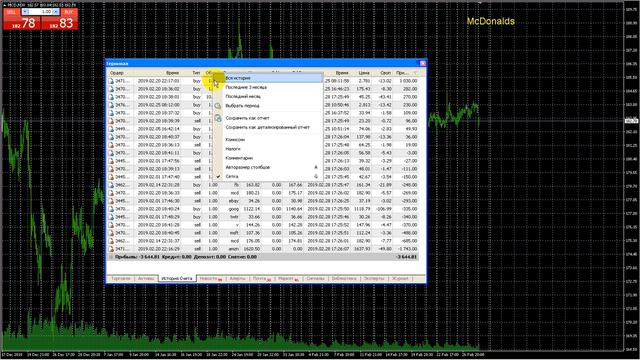Image resolution: width=640 pixels, height=360 pixels.
Task: Click order icon of row 2019.02.25 08:12:00
Action: 111,105
